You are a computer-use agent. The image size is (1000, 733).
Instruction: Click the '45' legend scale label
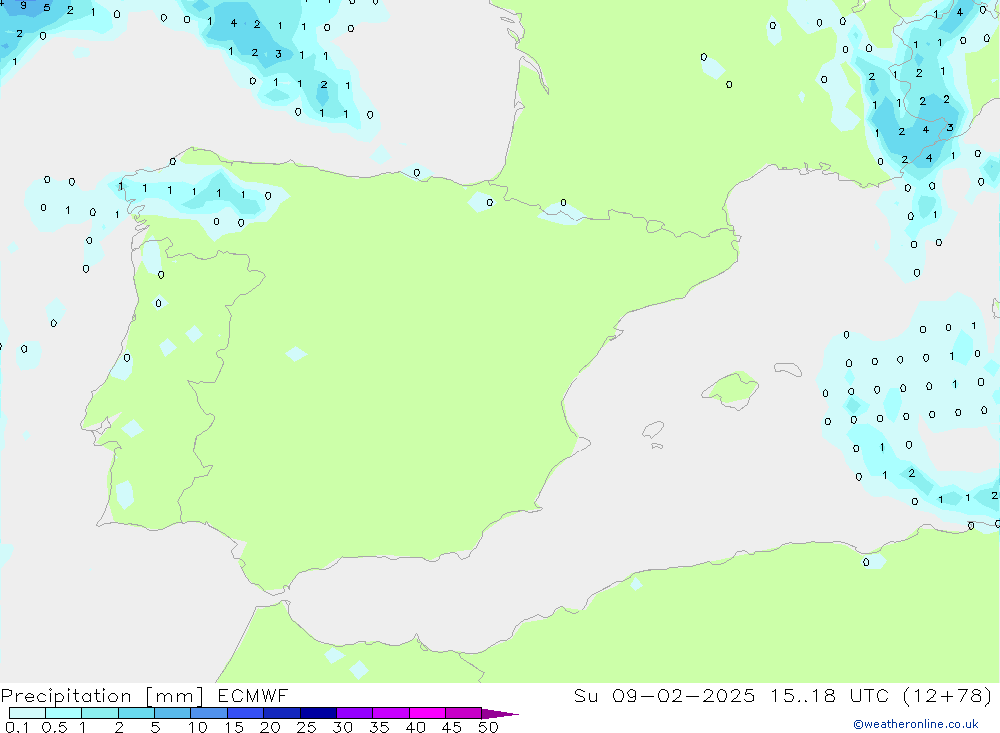[452, 727]
